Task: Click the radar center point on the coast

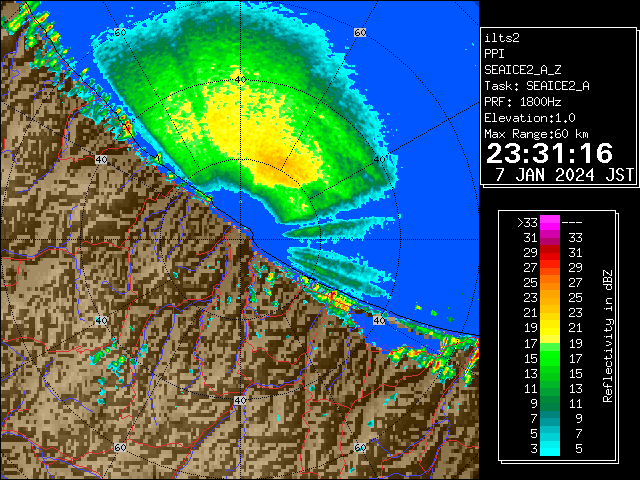Action: coord(240,240)
